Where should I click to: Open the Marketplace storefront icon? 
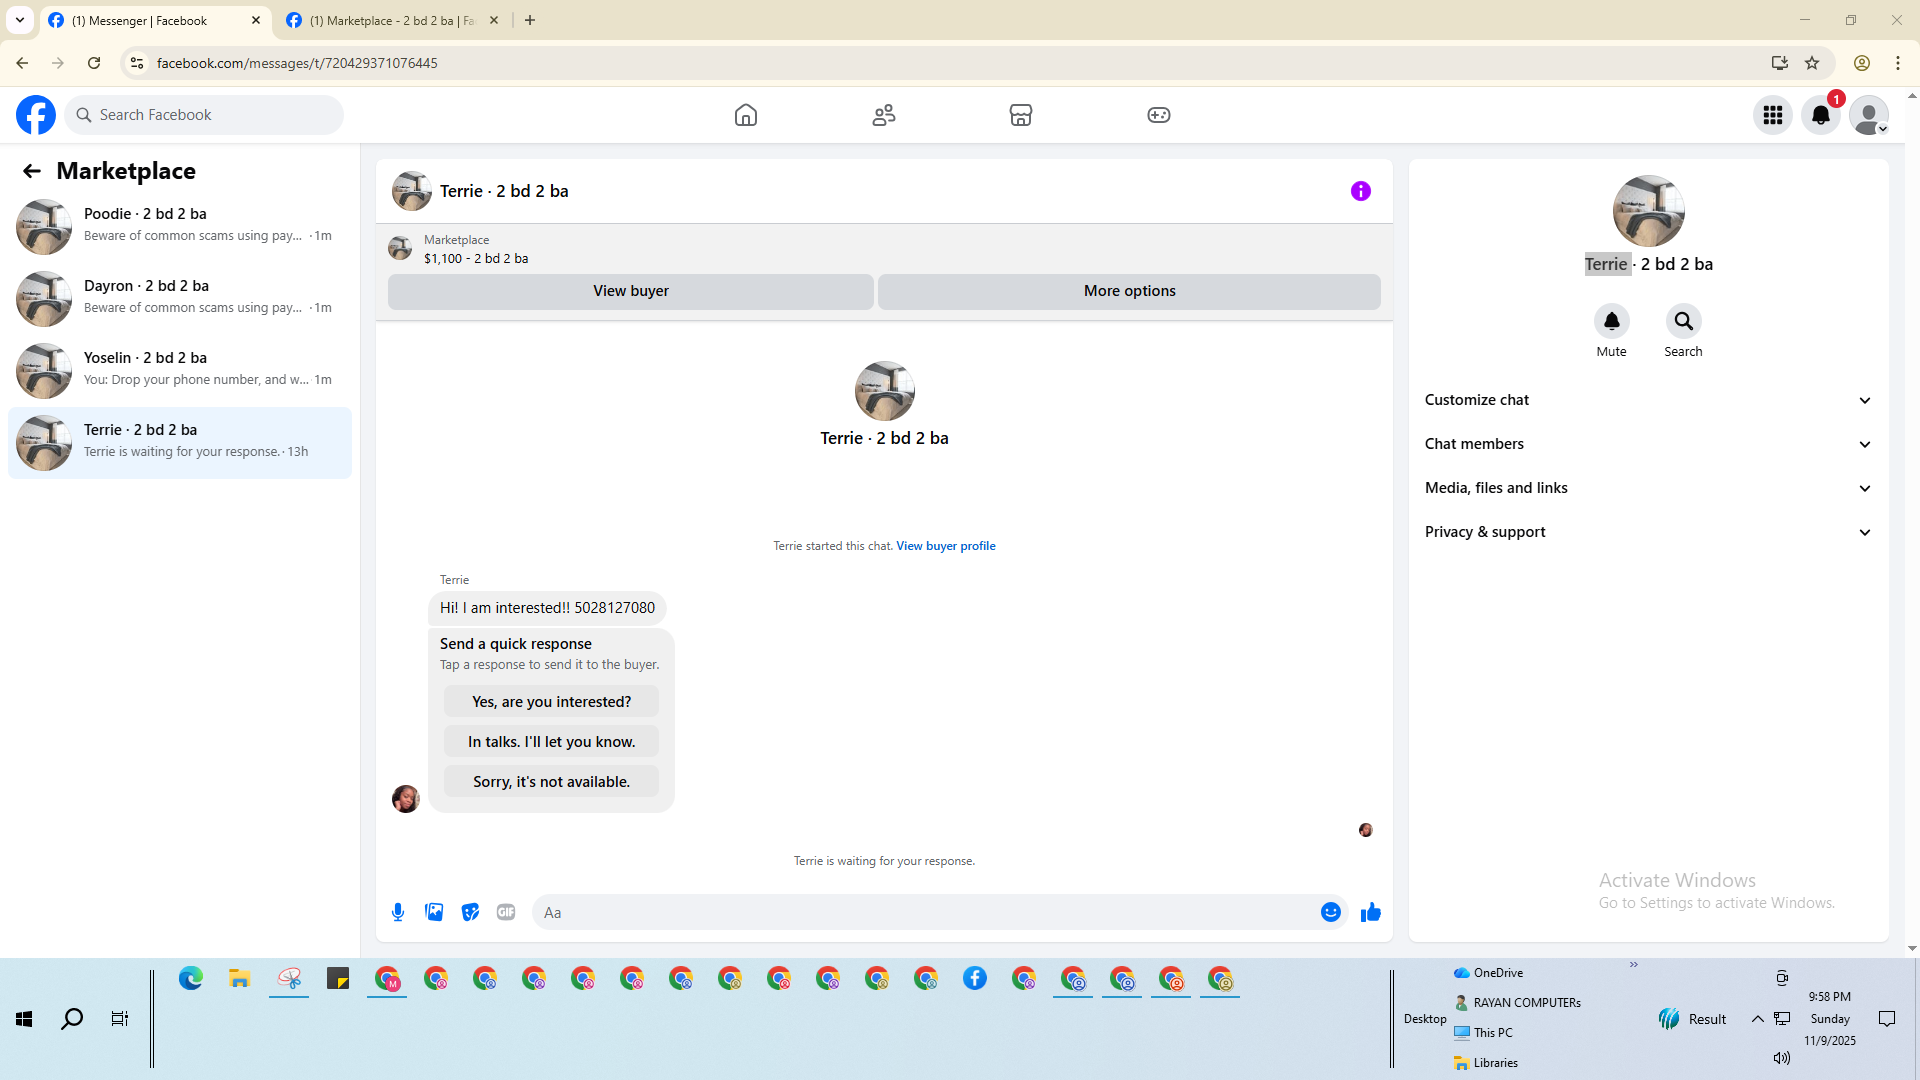click(1021, 115)
